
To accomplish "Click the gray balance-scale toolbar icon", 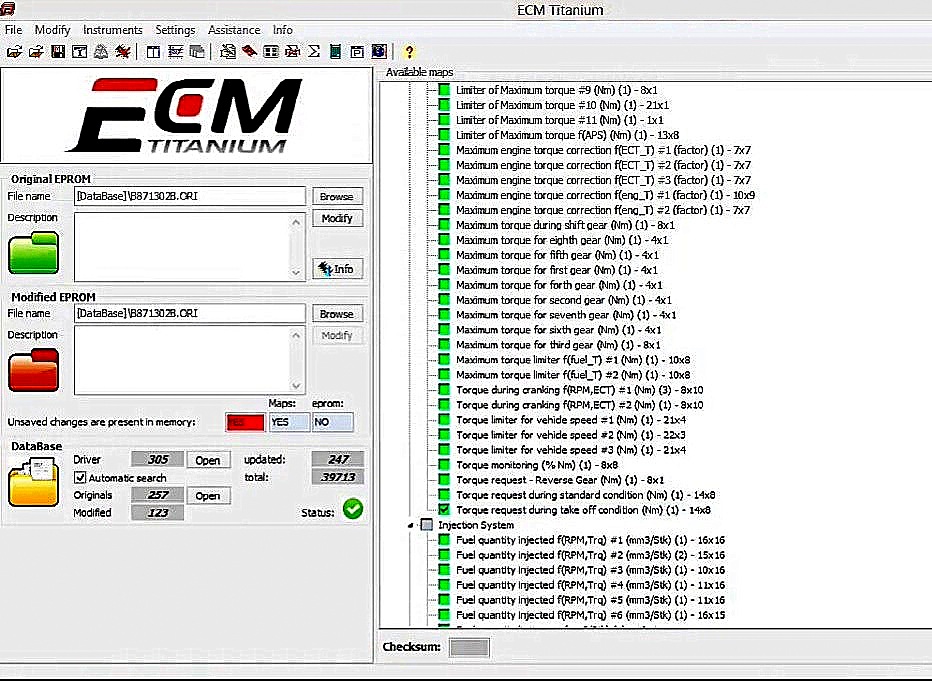I will [x=101, y=52].
